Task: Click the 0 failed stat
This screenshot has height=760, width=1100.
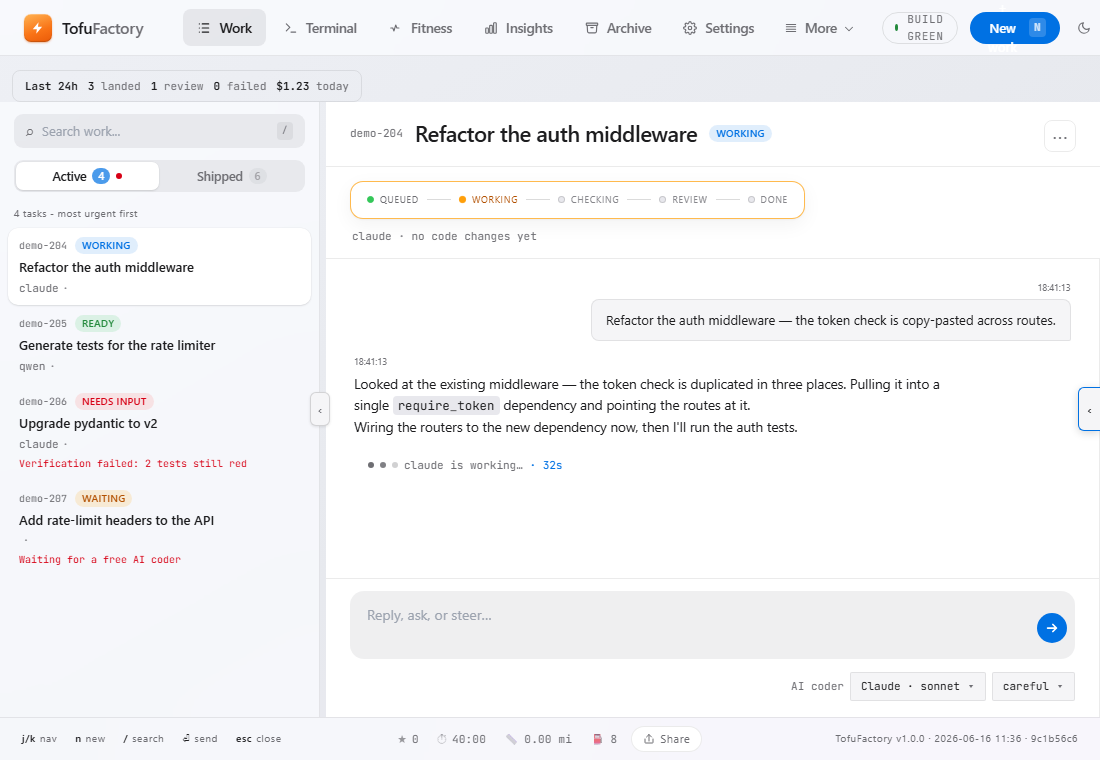Action: coord(240,86)
